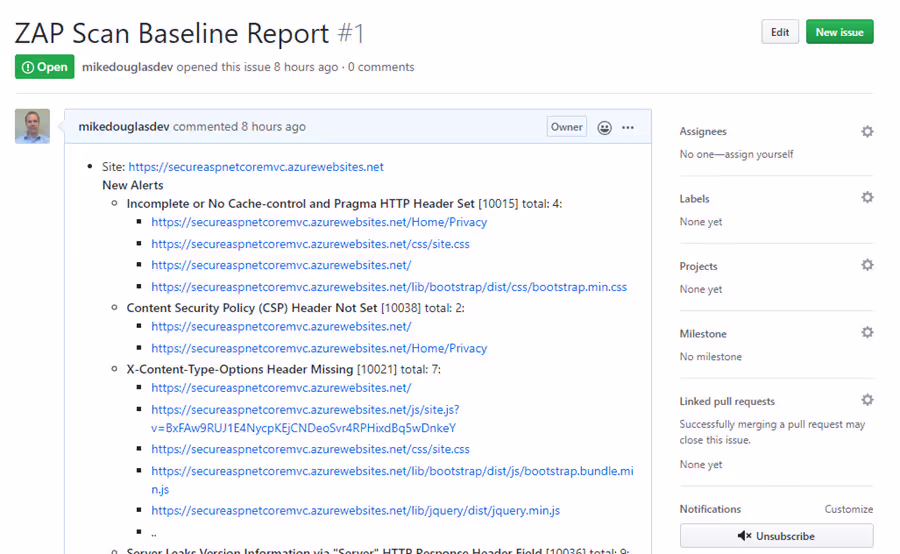Assign yourself to the issue
Viewport: 900px width, 554px height.
click(x=759, y=154)
